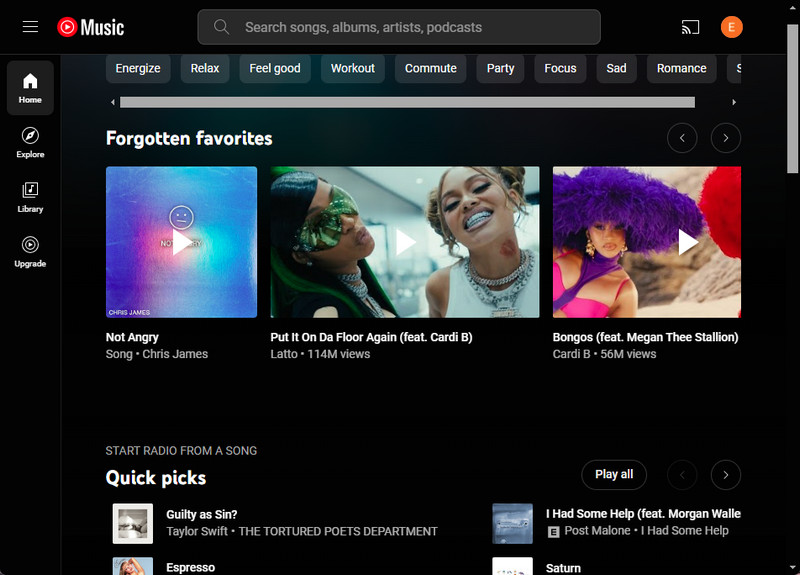This screenshot has width=800, height=575.
Task: Select the Romance mood chip
Action: point(682,68)
